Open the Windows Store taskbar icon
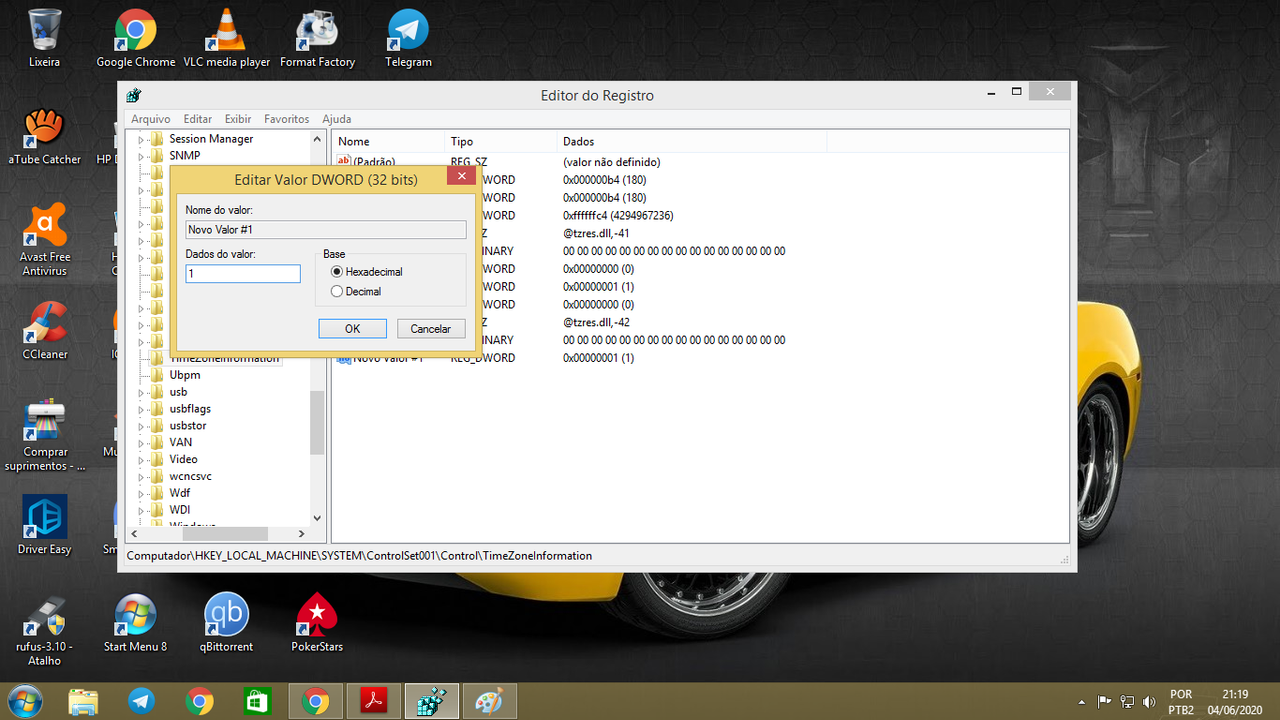 (258, 702)
